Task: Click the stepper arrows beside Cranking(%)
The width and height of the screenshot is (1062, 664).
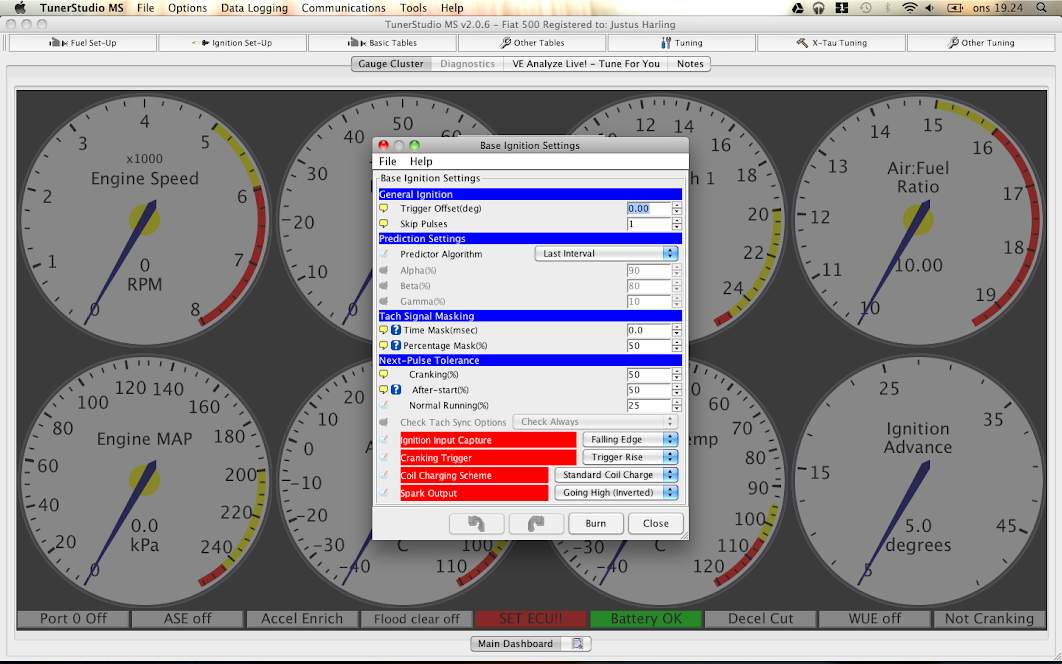Action: tap(677, 375)
